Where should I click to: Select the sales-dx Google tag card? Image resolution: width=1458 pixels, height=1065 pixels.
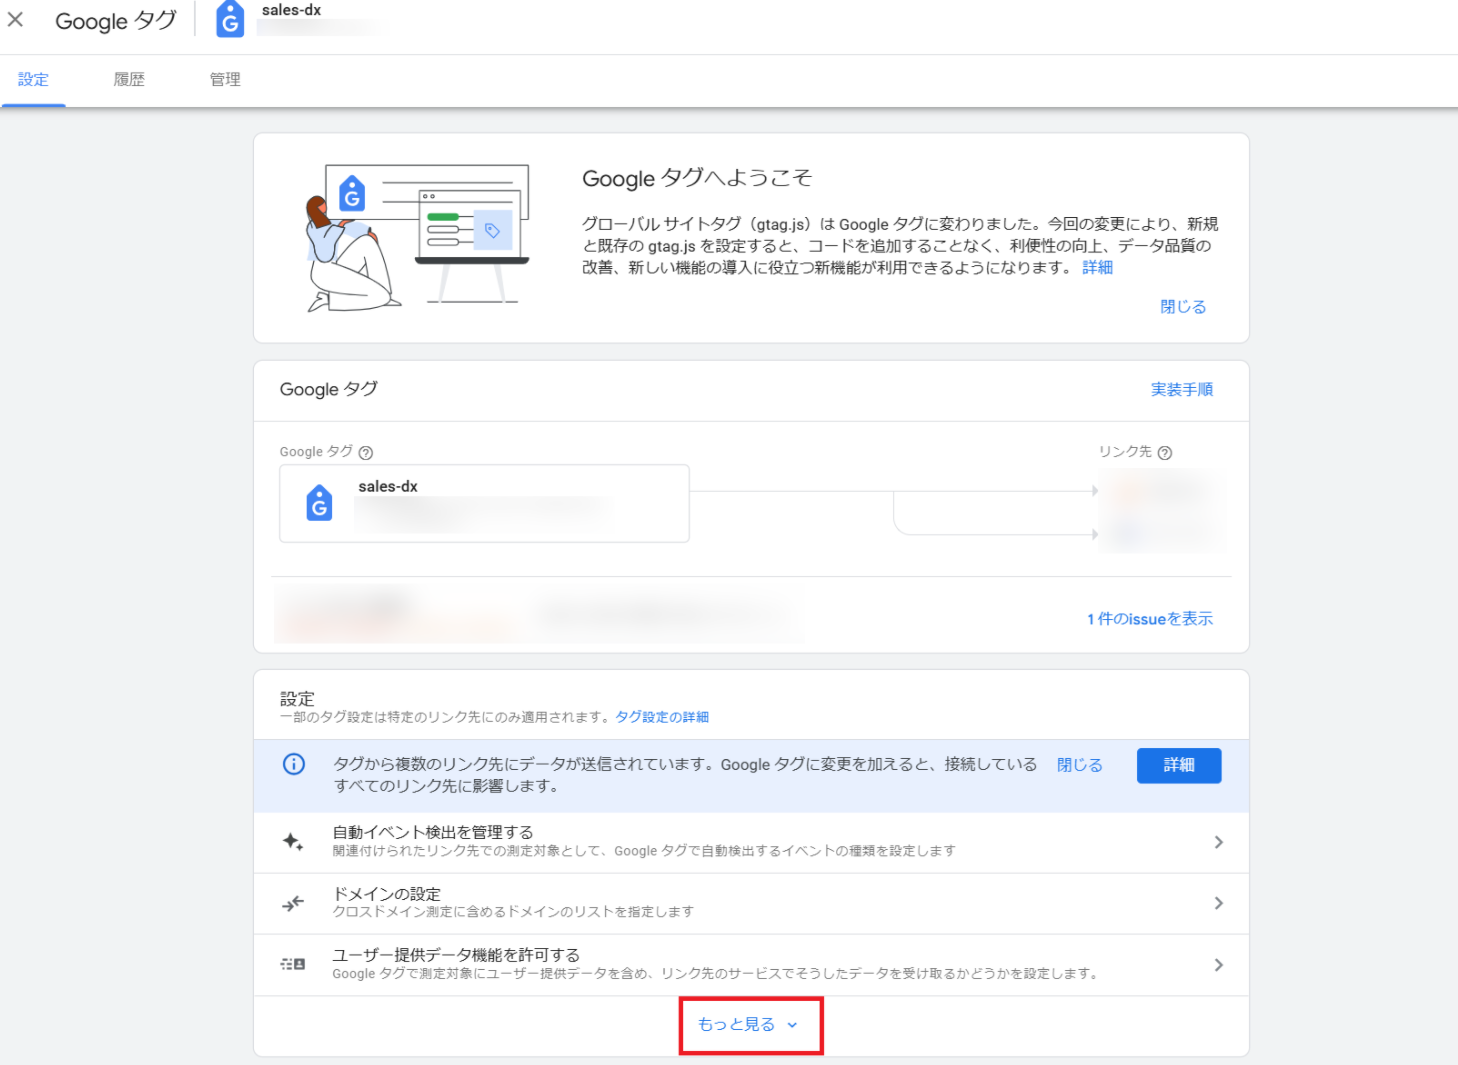point(484,503)
